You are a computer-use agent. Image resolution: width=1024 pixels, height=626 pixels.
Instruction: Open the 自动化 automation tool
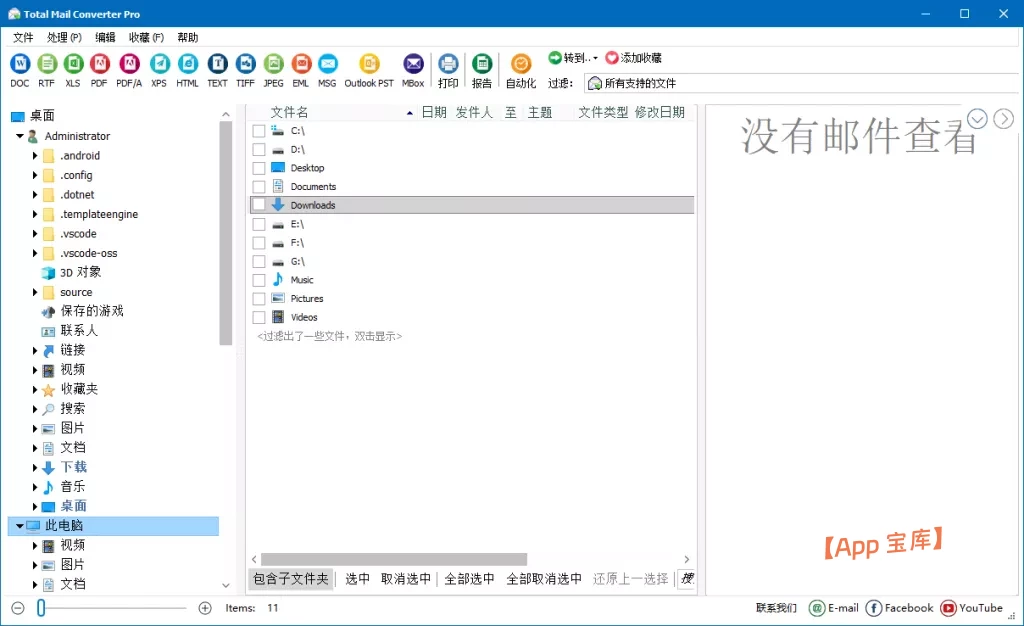pyautogui.click(x=520, y=70)
